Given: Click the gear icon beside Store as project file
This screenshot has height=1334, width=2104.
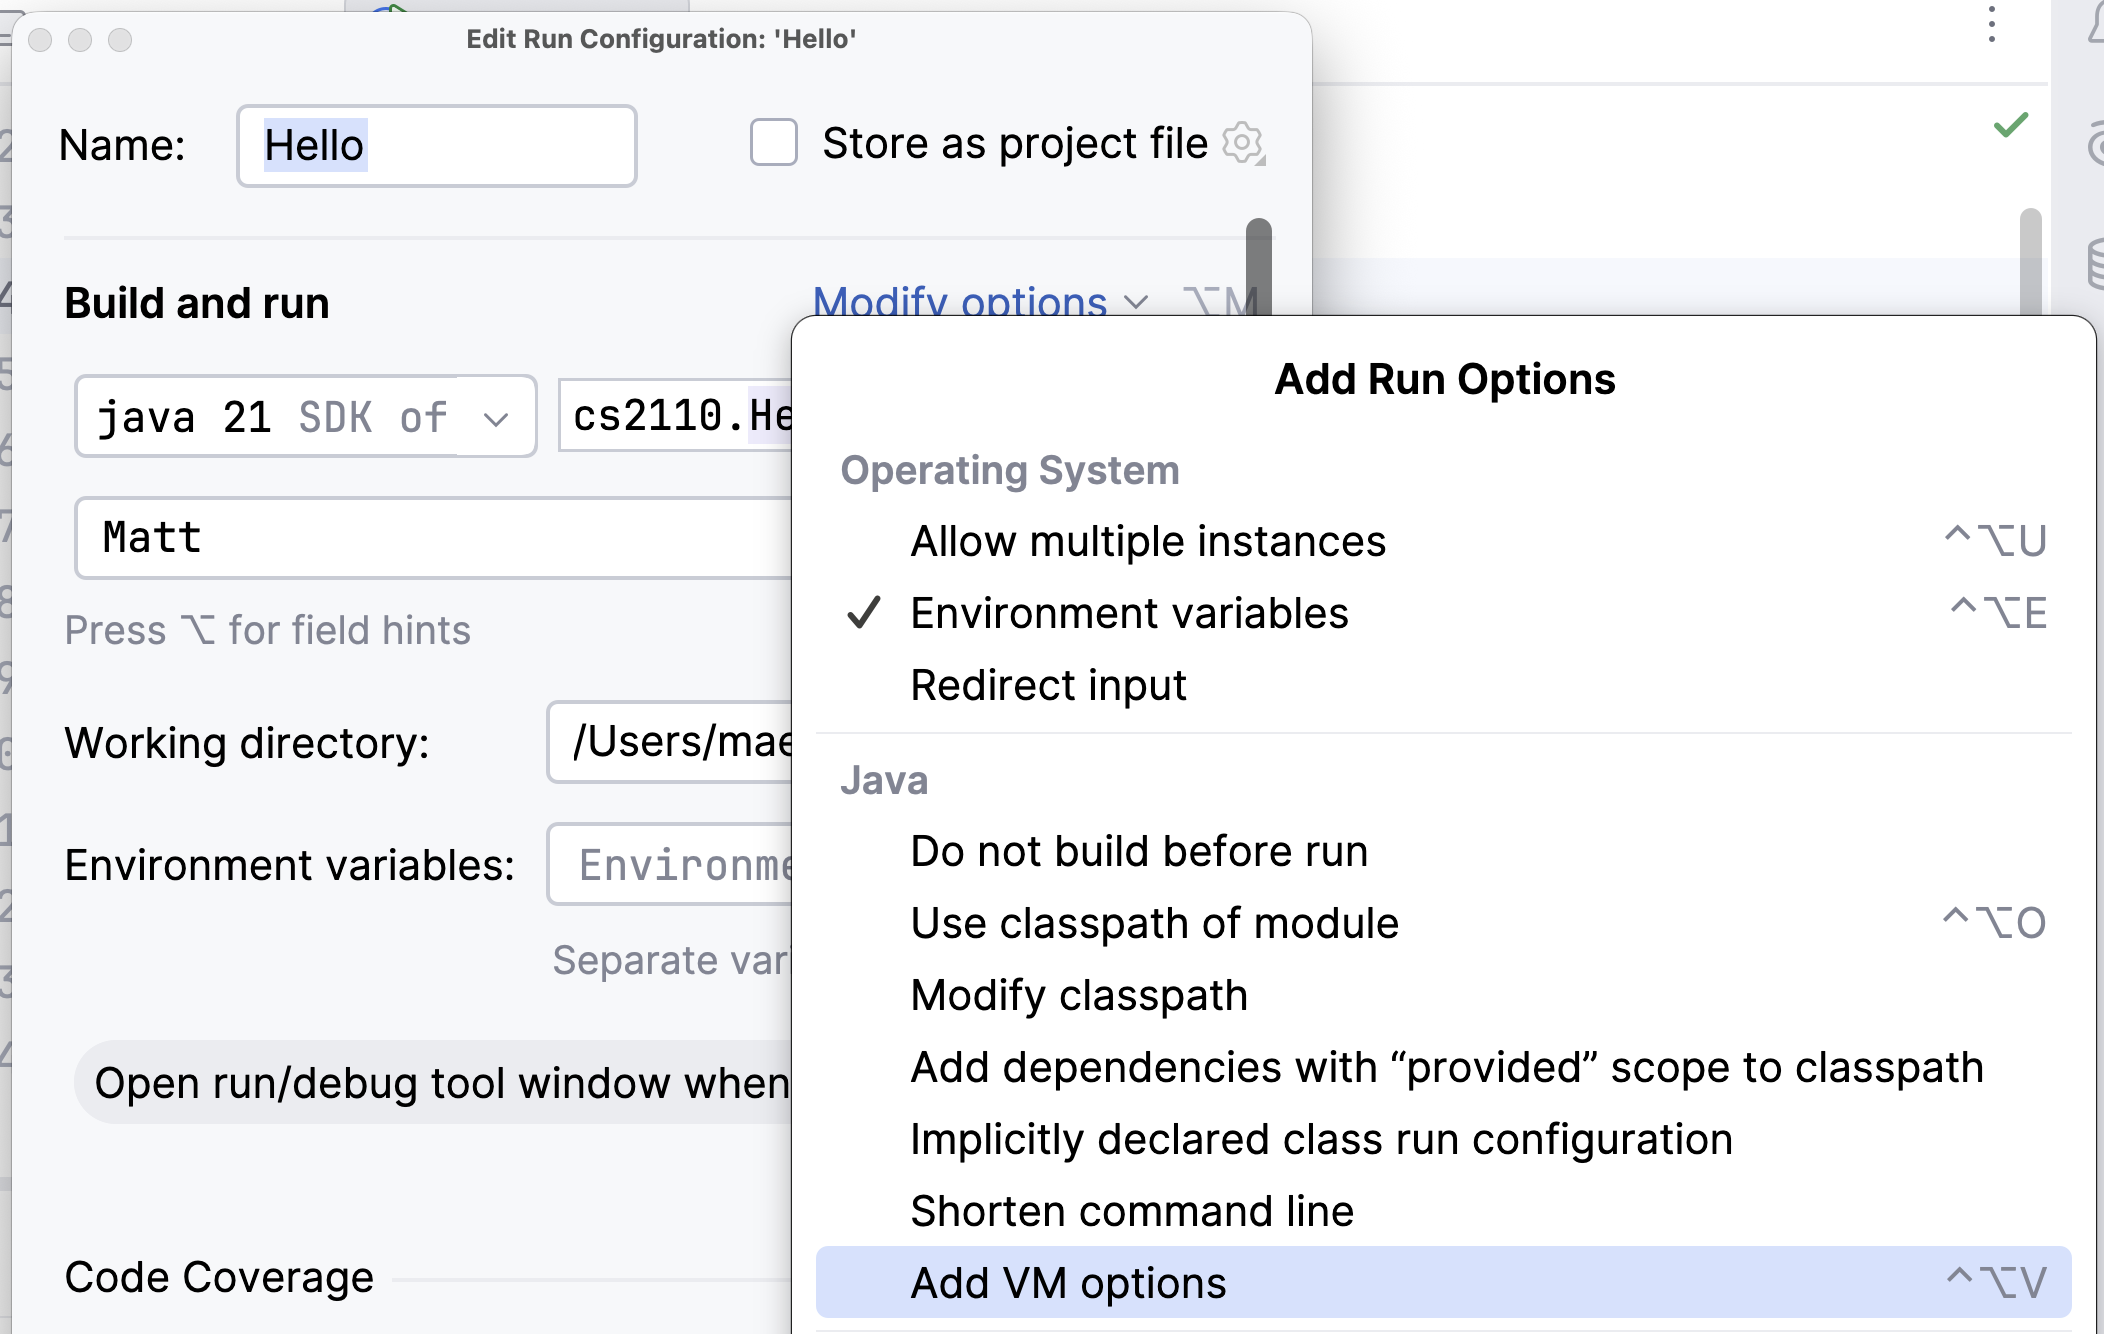Looking at the screenshot, I should (x=1243, y=143).
